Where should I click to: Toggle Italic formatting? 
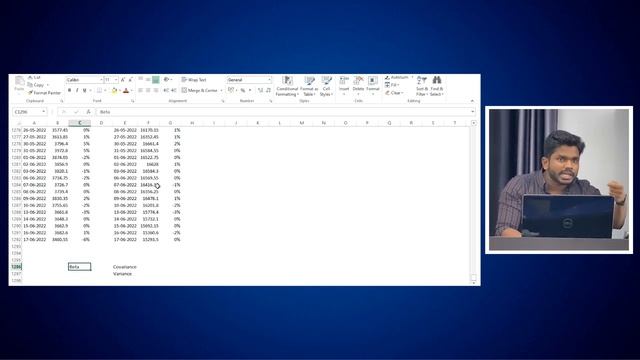[77, 90]
